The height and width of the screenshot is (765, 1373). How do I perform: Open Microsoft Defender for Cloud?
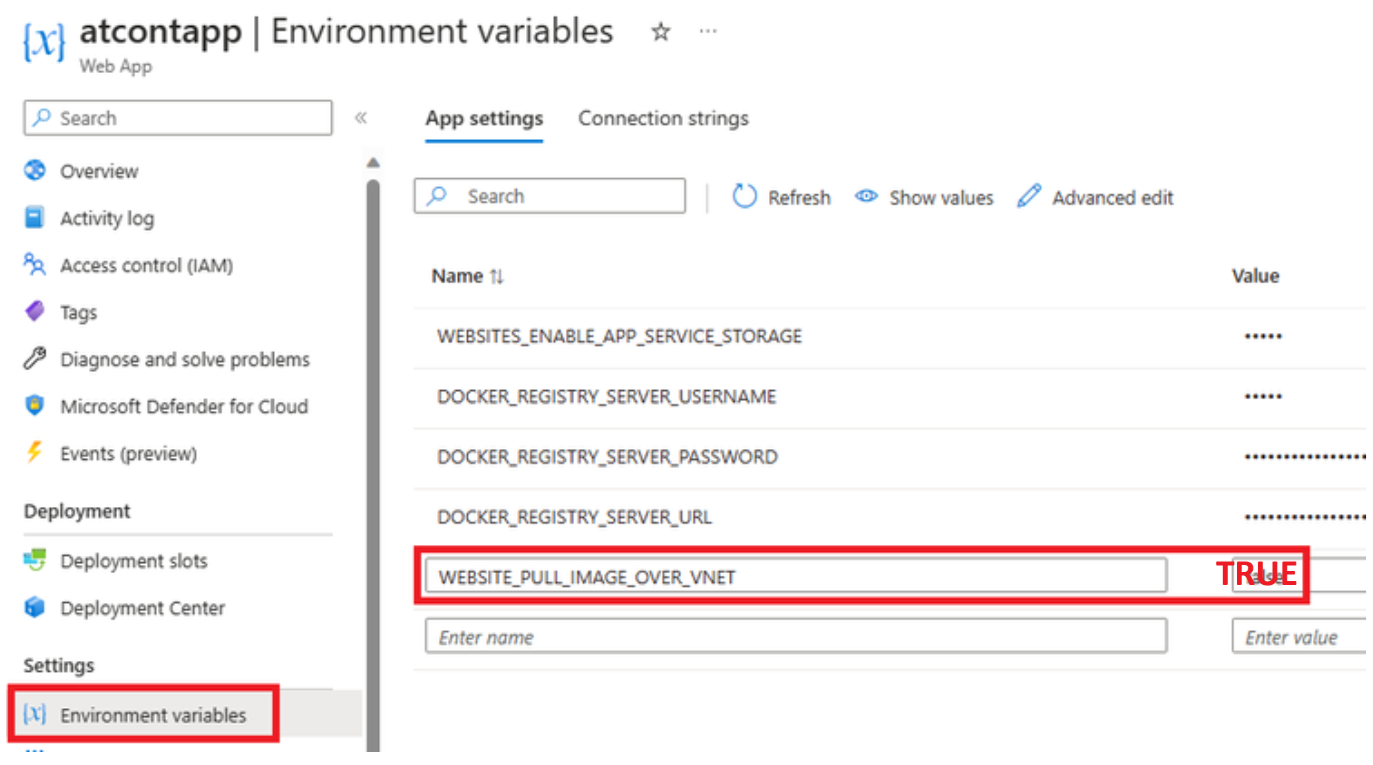tap(184, 406)
